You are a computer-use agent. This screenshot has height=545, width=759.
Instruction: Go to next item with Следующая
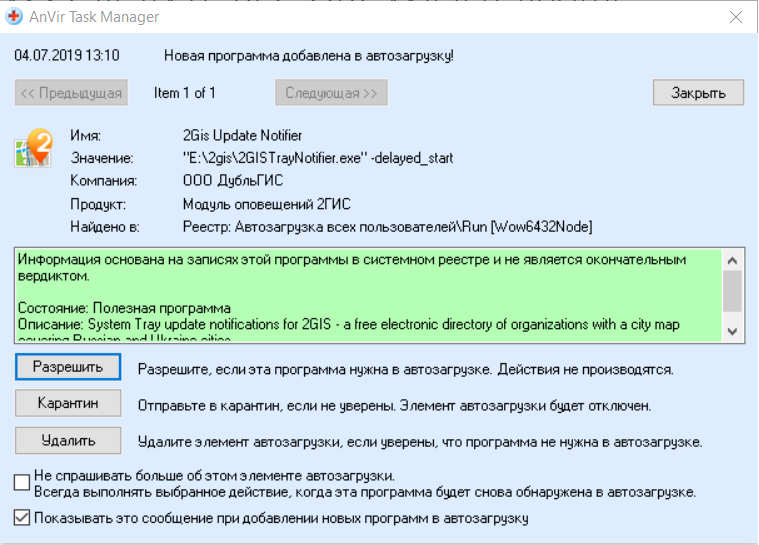coord(331,92)
